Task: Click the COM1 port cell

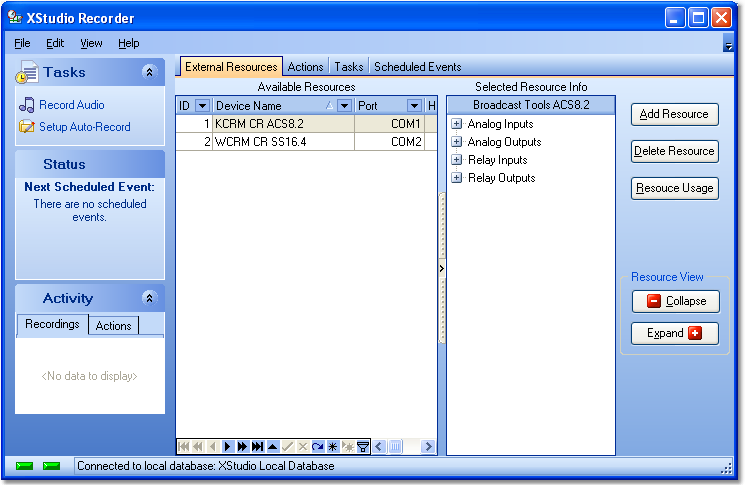Action: [x=390, y=124]
